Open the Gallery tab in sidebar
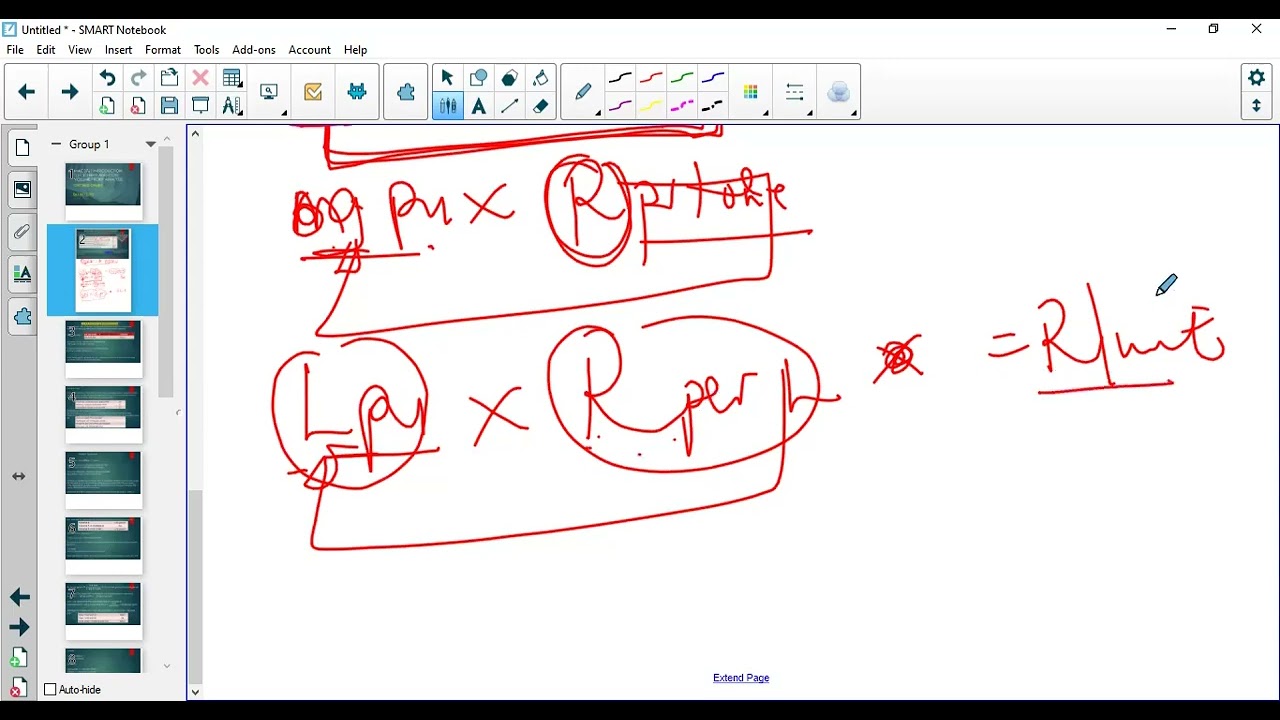This screenshot has width=1280, height=720. [22, 189]
